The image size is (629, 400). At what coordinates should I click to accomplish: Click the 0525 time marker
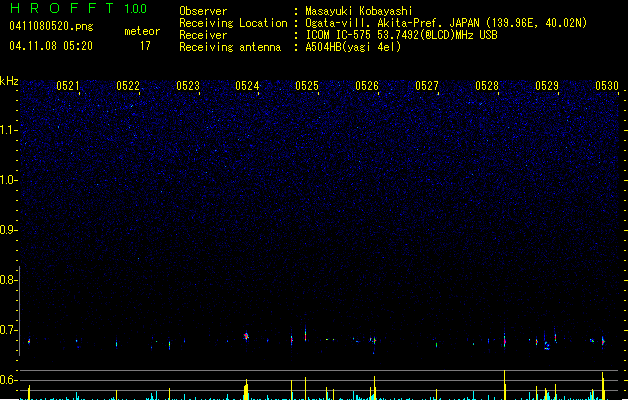tap(307, 86)
